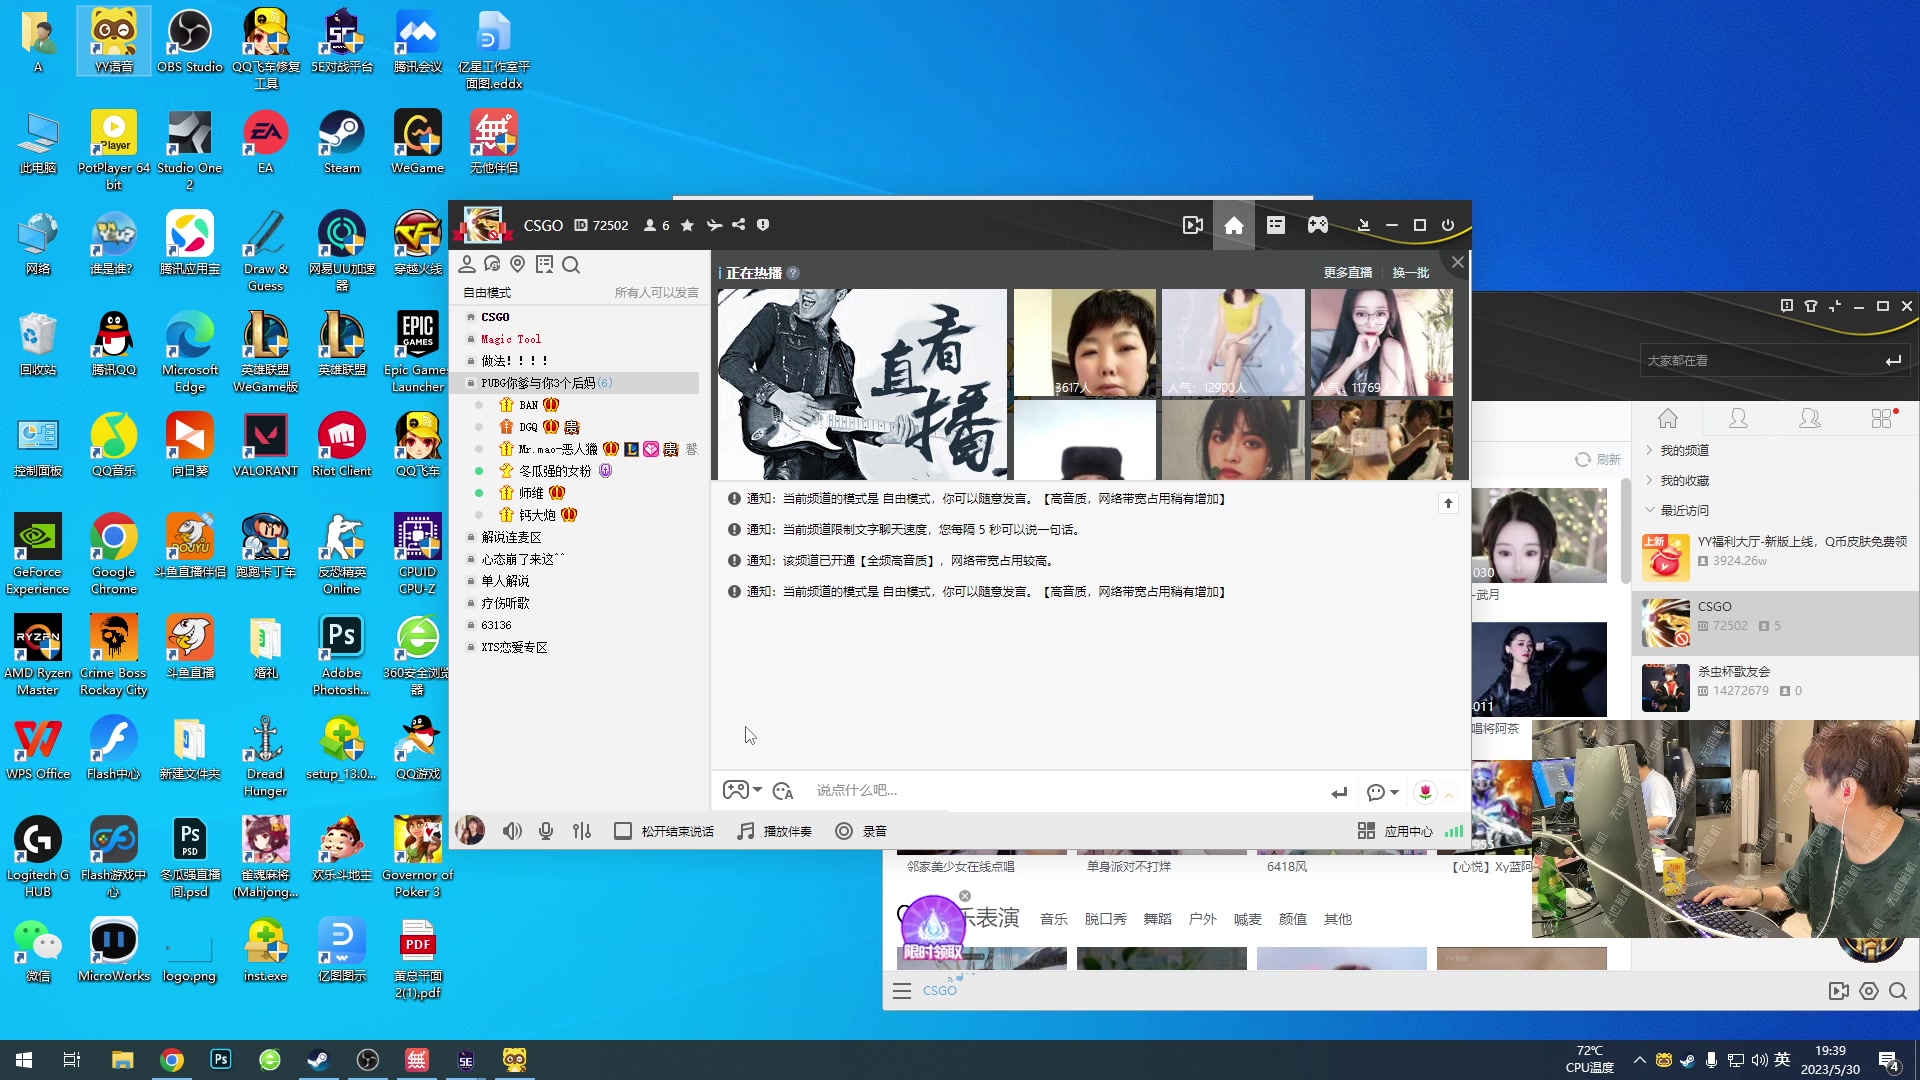Open the game dropdown arrow in chat bar
1920x1080 pixels.
[758, 790]
